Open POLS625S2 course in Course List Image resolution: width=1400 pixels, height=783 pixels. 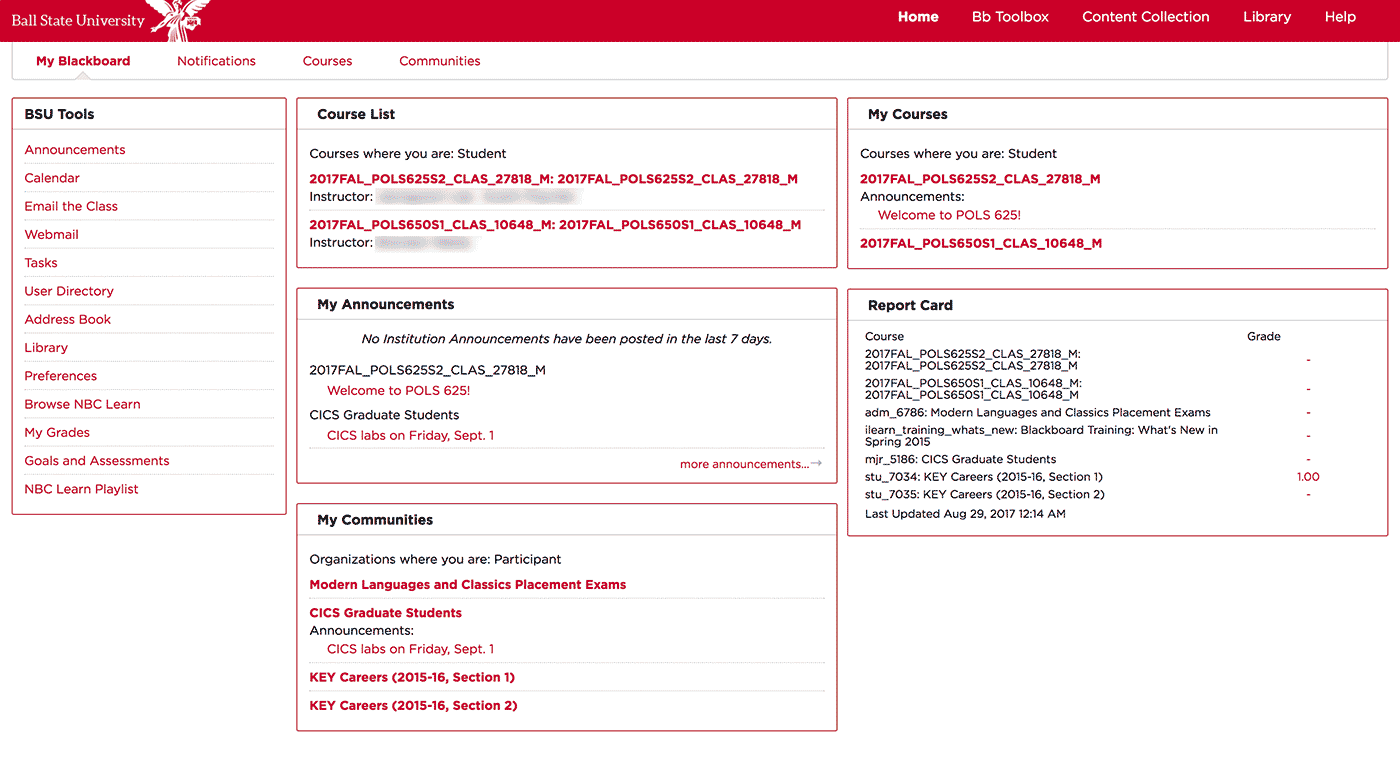pyautogui.click(x=554, y=179)
